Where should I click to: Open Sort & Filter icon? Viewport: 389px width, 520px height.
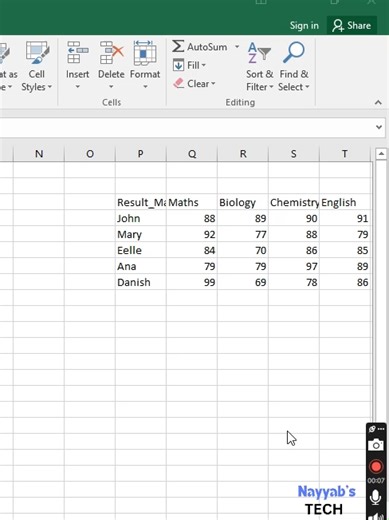click(x=259, y=53)
